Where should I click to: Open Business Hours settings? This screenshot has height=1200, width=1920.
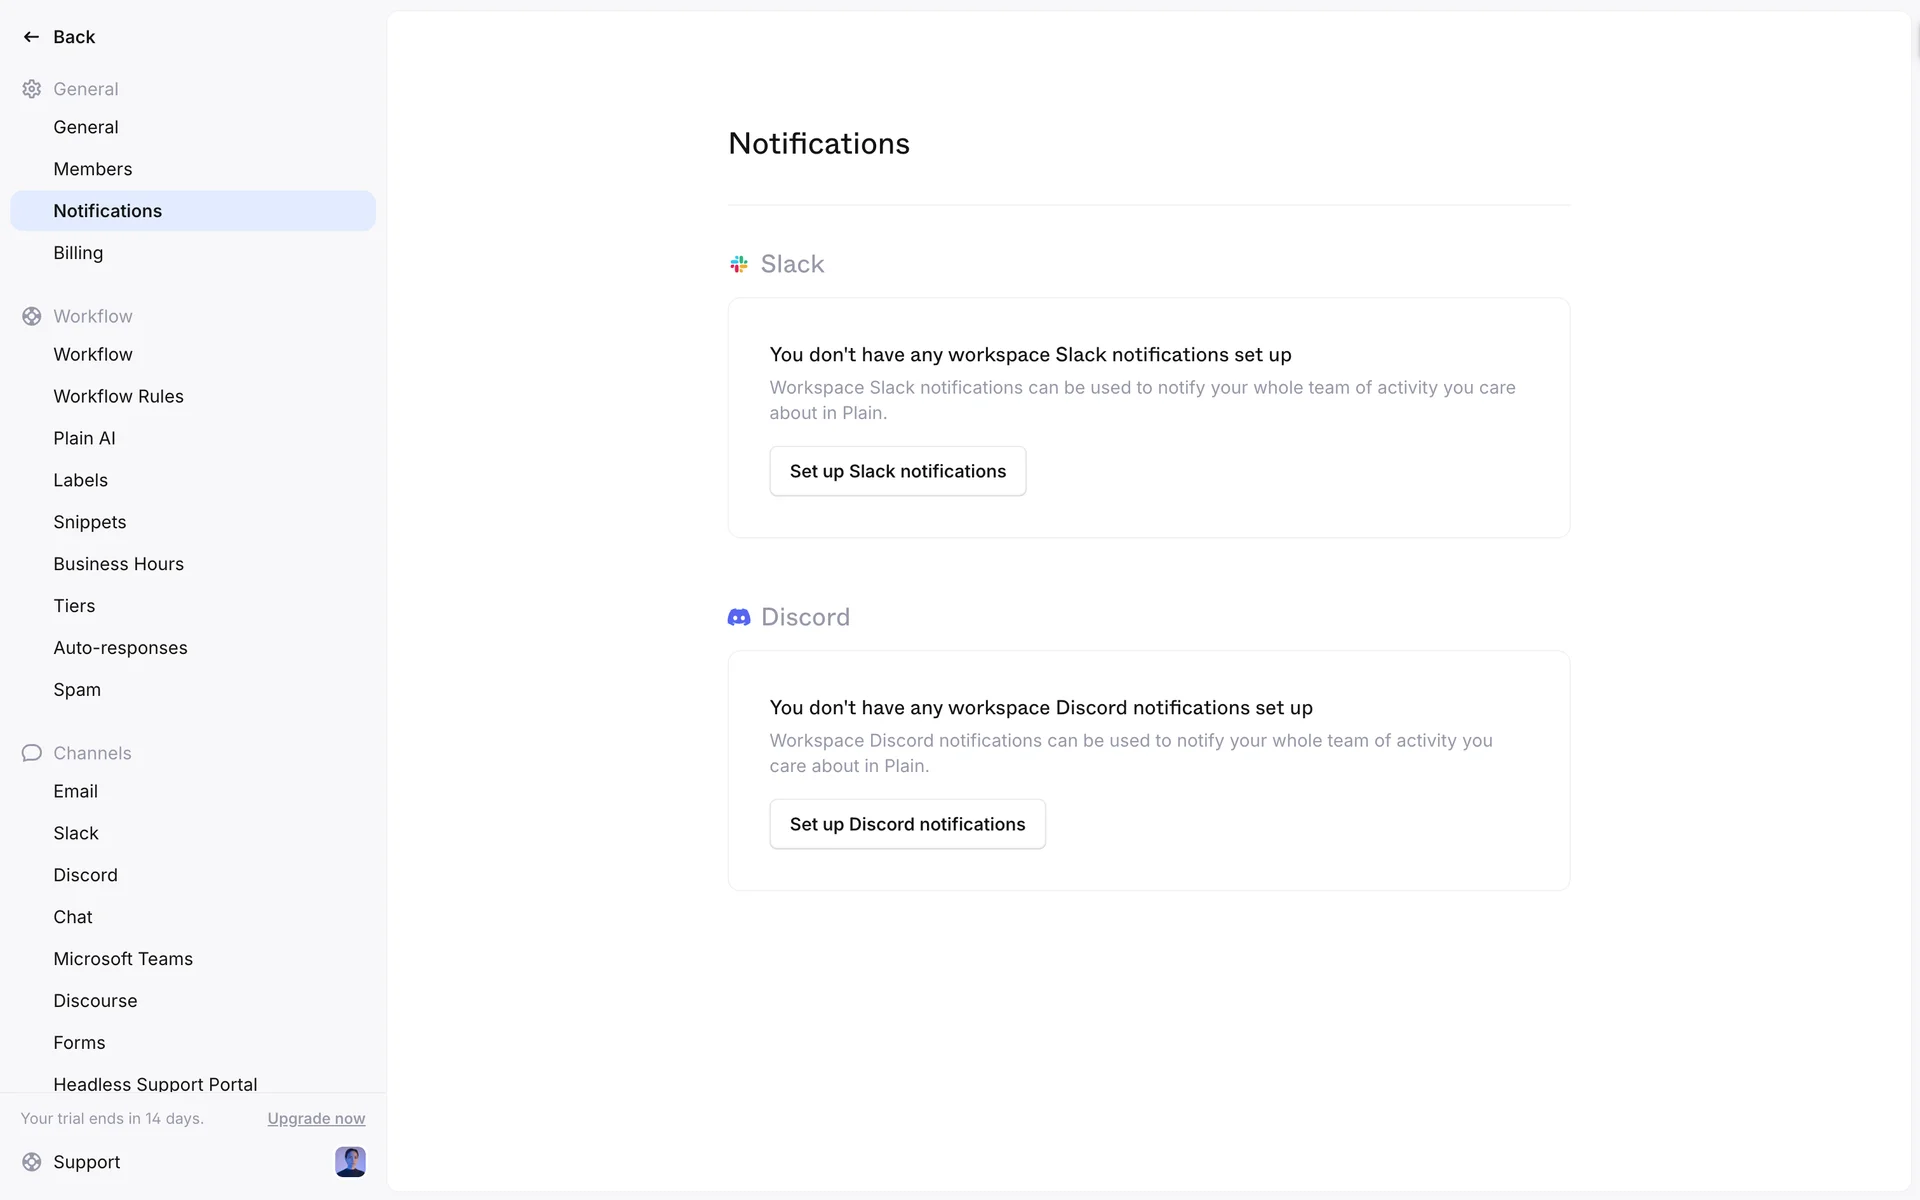[x=118, y=564]
